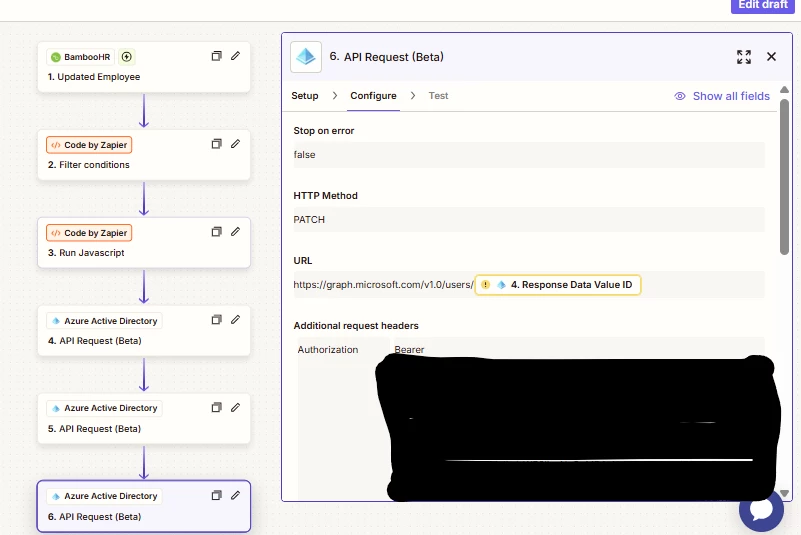Screen dimensions: 801x535
Task: Edit step 6 API Request pencil
Action: [x=235, y=495]
